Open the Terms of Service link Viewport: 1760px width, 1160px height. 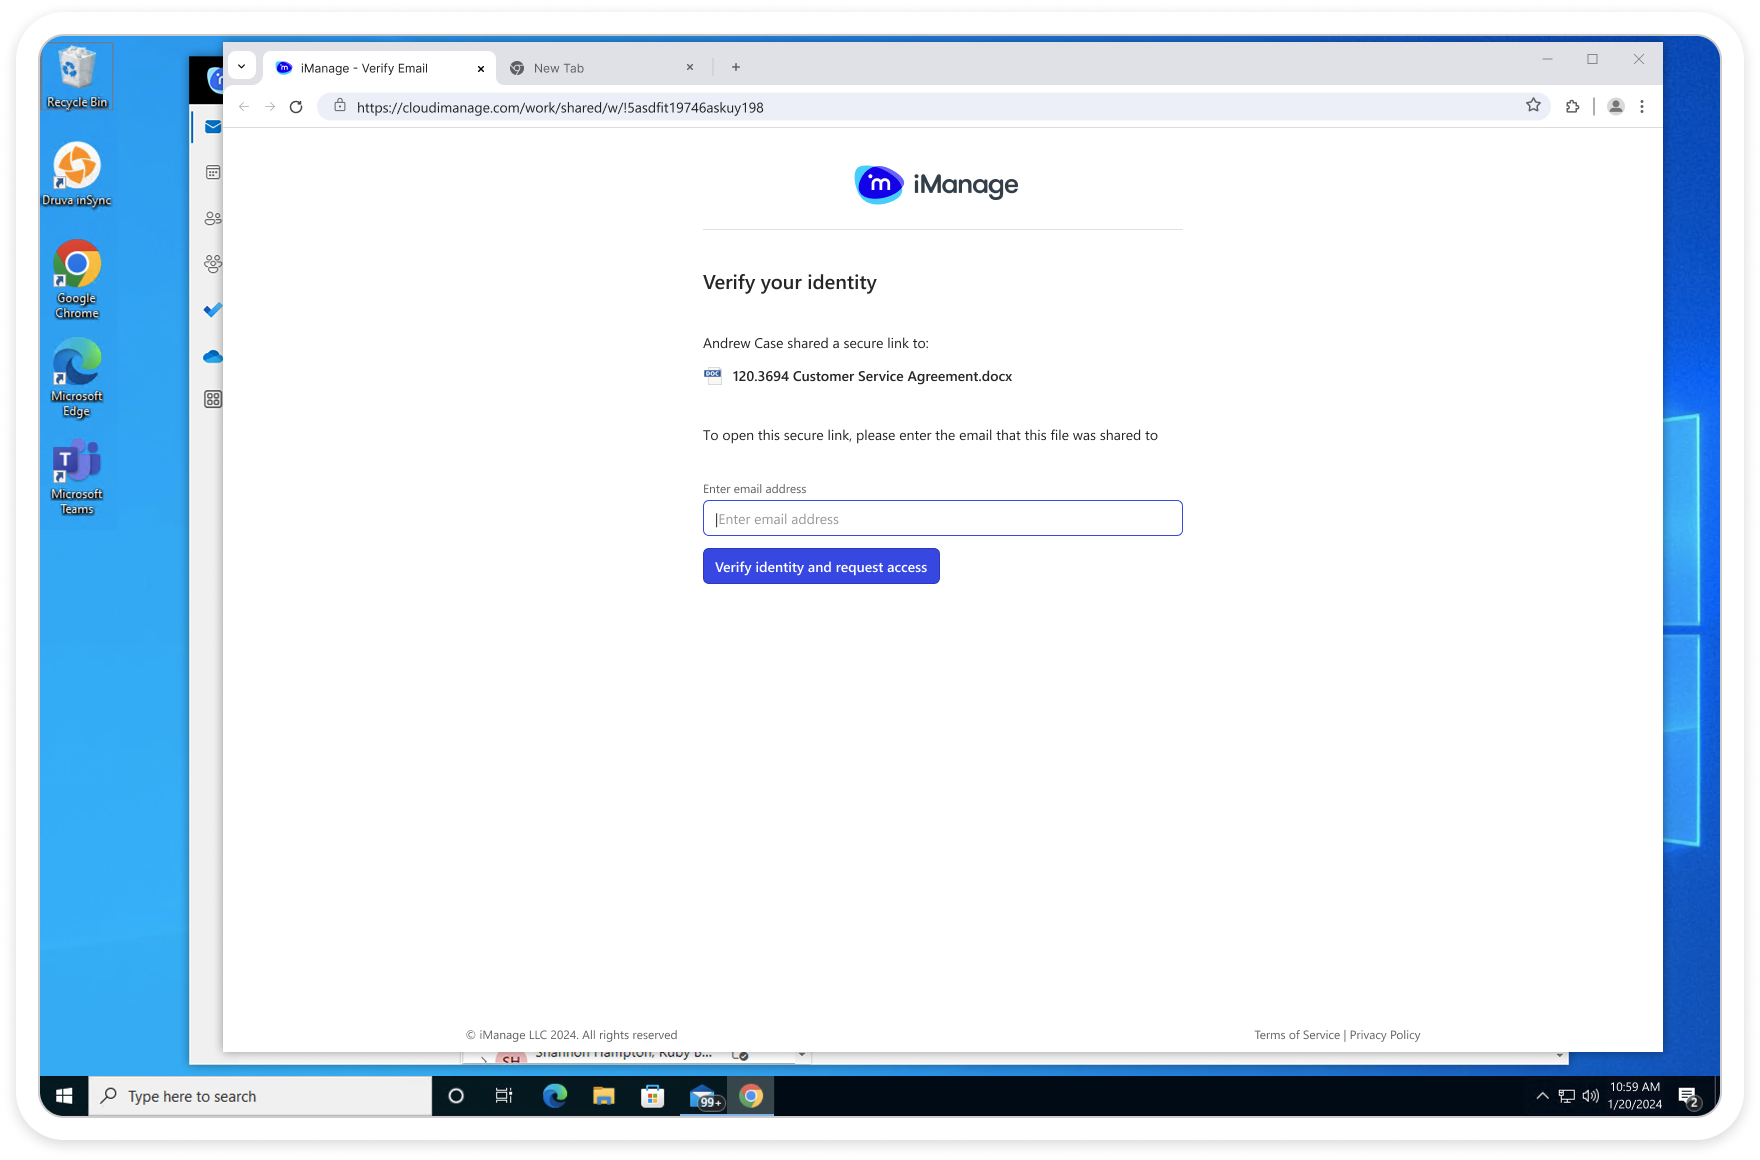click(1297, 1035)
